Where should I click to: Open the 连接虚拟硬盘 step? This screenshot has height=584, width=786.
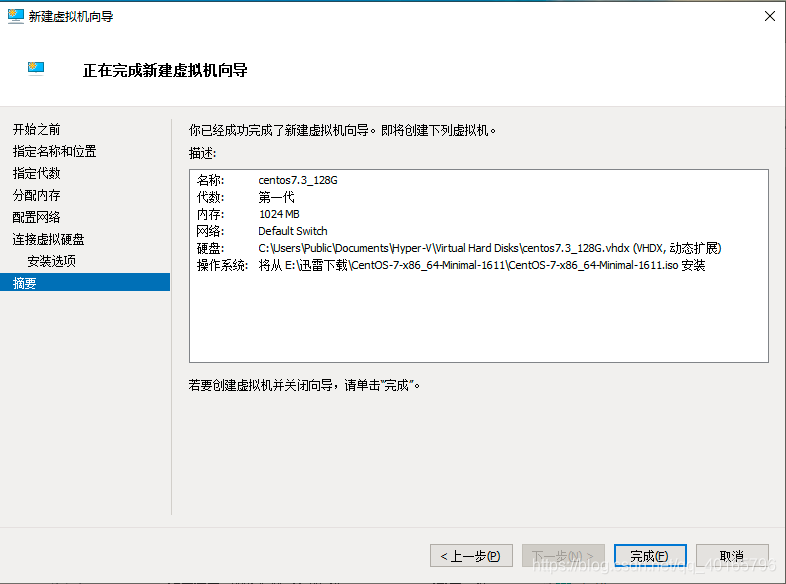tap(48, 239)
